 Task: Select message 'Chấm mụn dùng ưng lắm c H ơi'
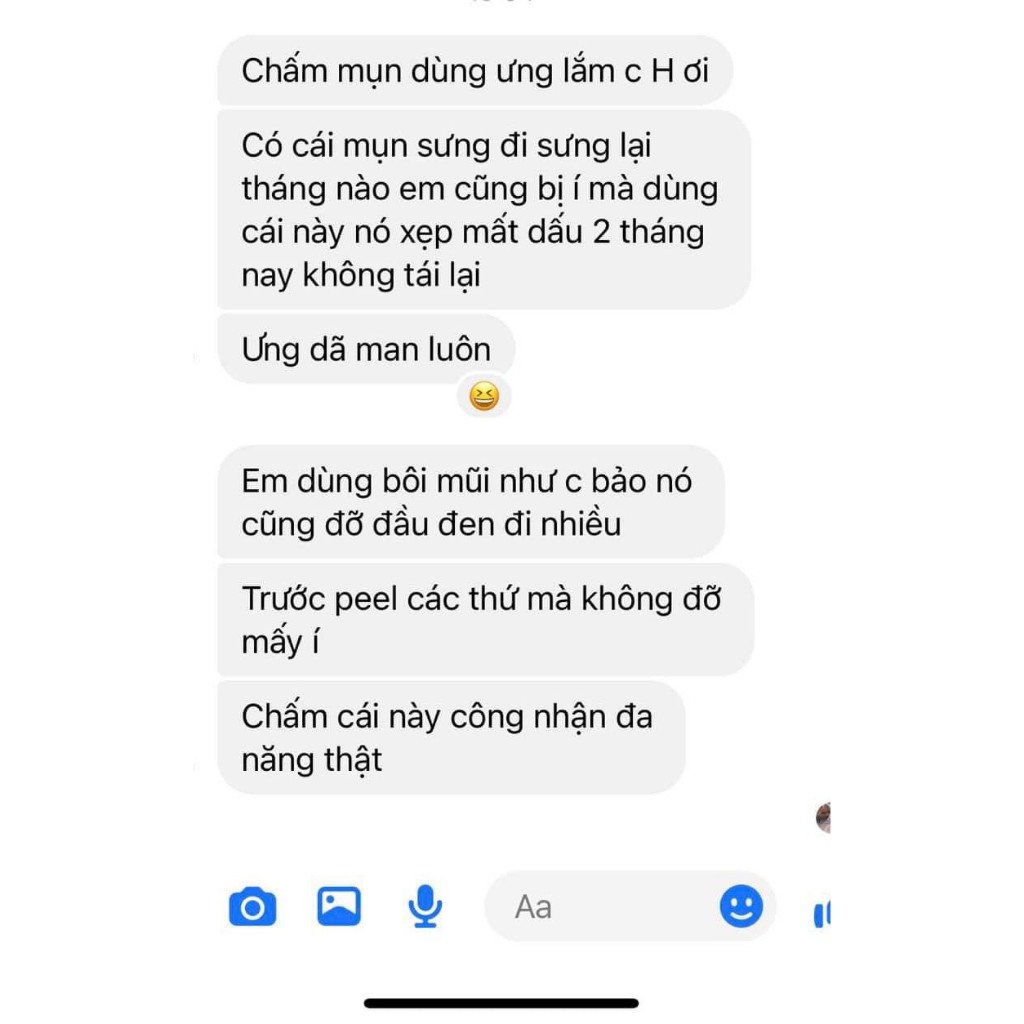pos(475,70)
